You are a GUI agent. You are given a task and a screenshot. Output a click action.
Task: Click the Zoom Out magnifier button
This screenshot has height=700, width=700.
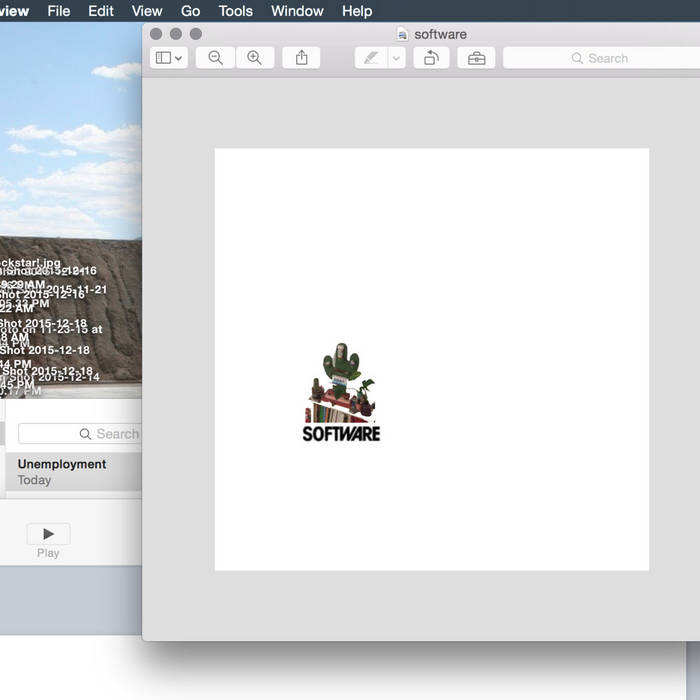(215, 58)
